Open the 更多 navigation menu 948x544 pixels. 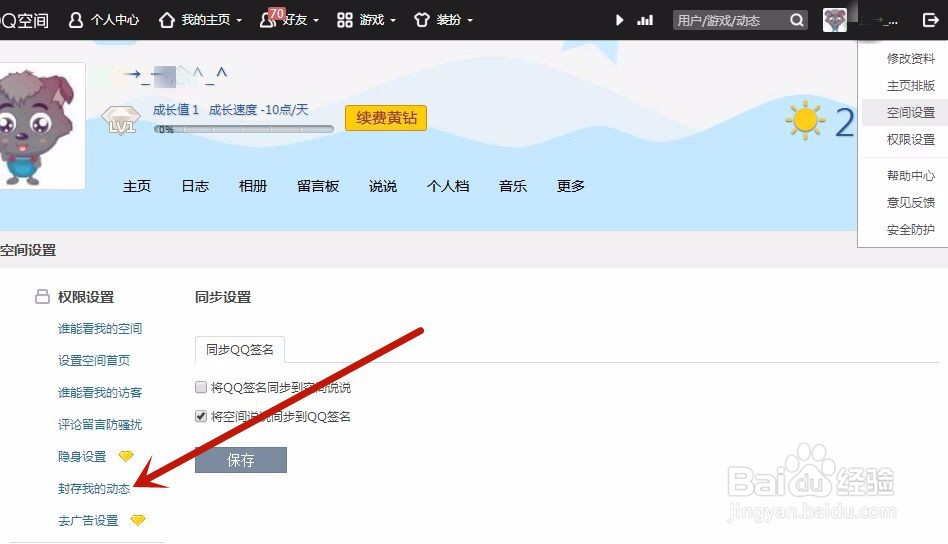coord(571,186)
